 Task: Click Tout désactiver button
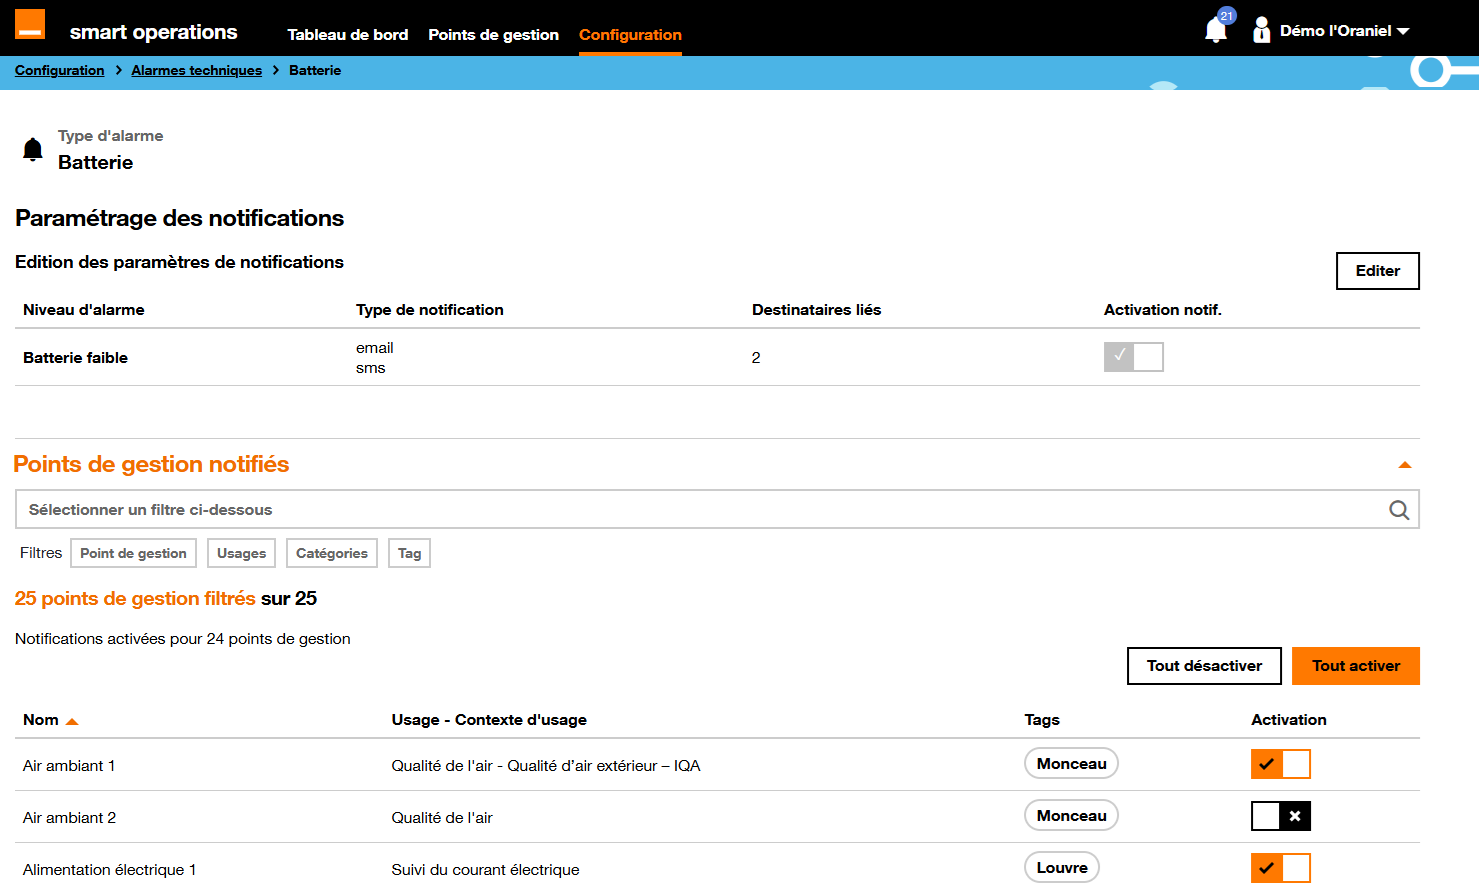tap(1204, 666)
